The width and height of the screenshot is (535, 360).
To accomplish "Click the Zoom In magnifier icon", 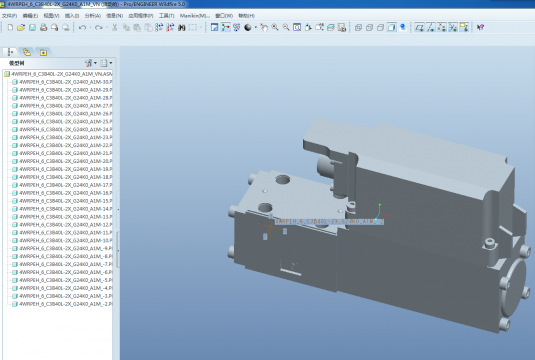I will [x=275, y=27].
